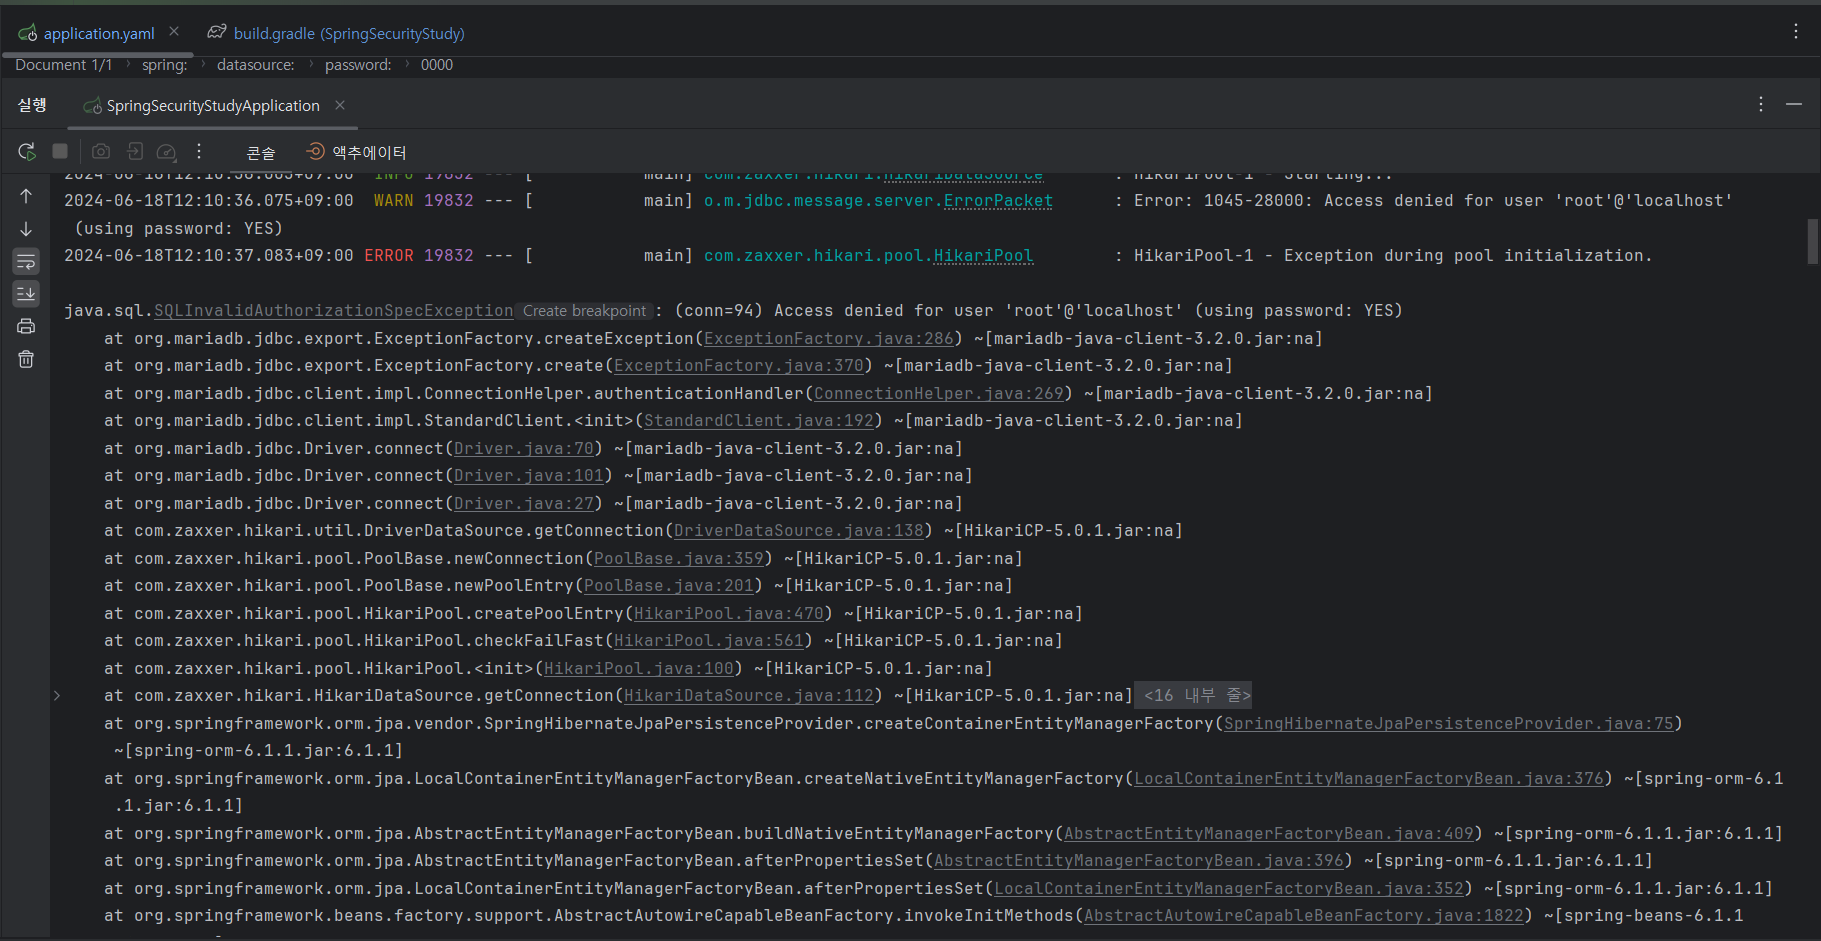Open the ExceptionFactory.java:286 link
Image resolution: width=1821 pixels, height=941 pixels.
[x=828, y=339]
